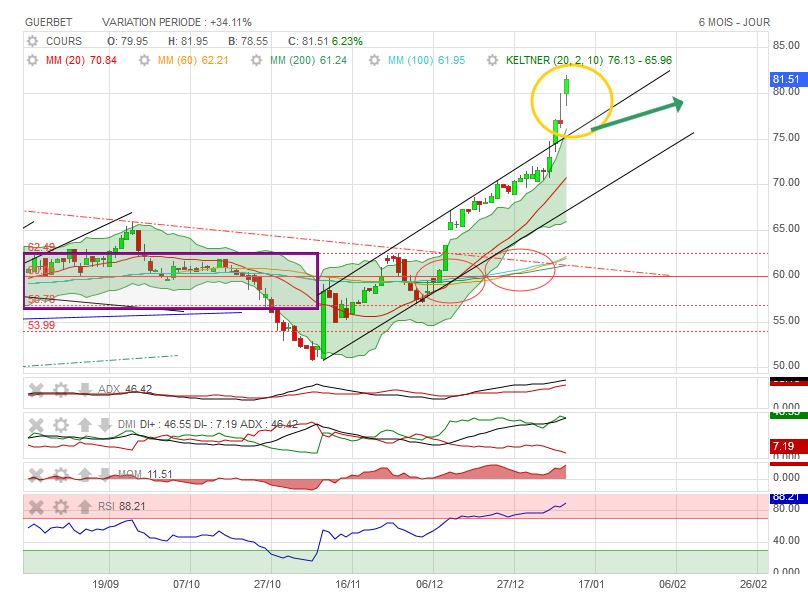The image size is (808, 599).
Task: Click VARIATION PERIODE +34.11% text
Action: [177, 22]
